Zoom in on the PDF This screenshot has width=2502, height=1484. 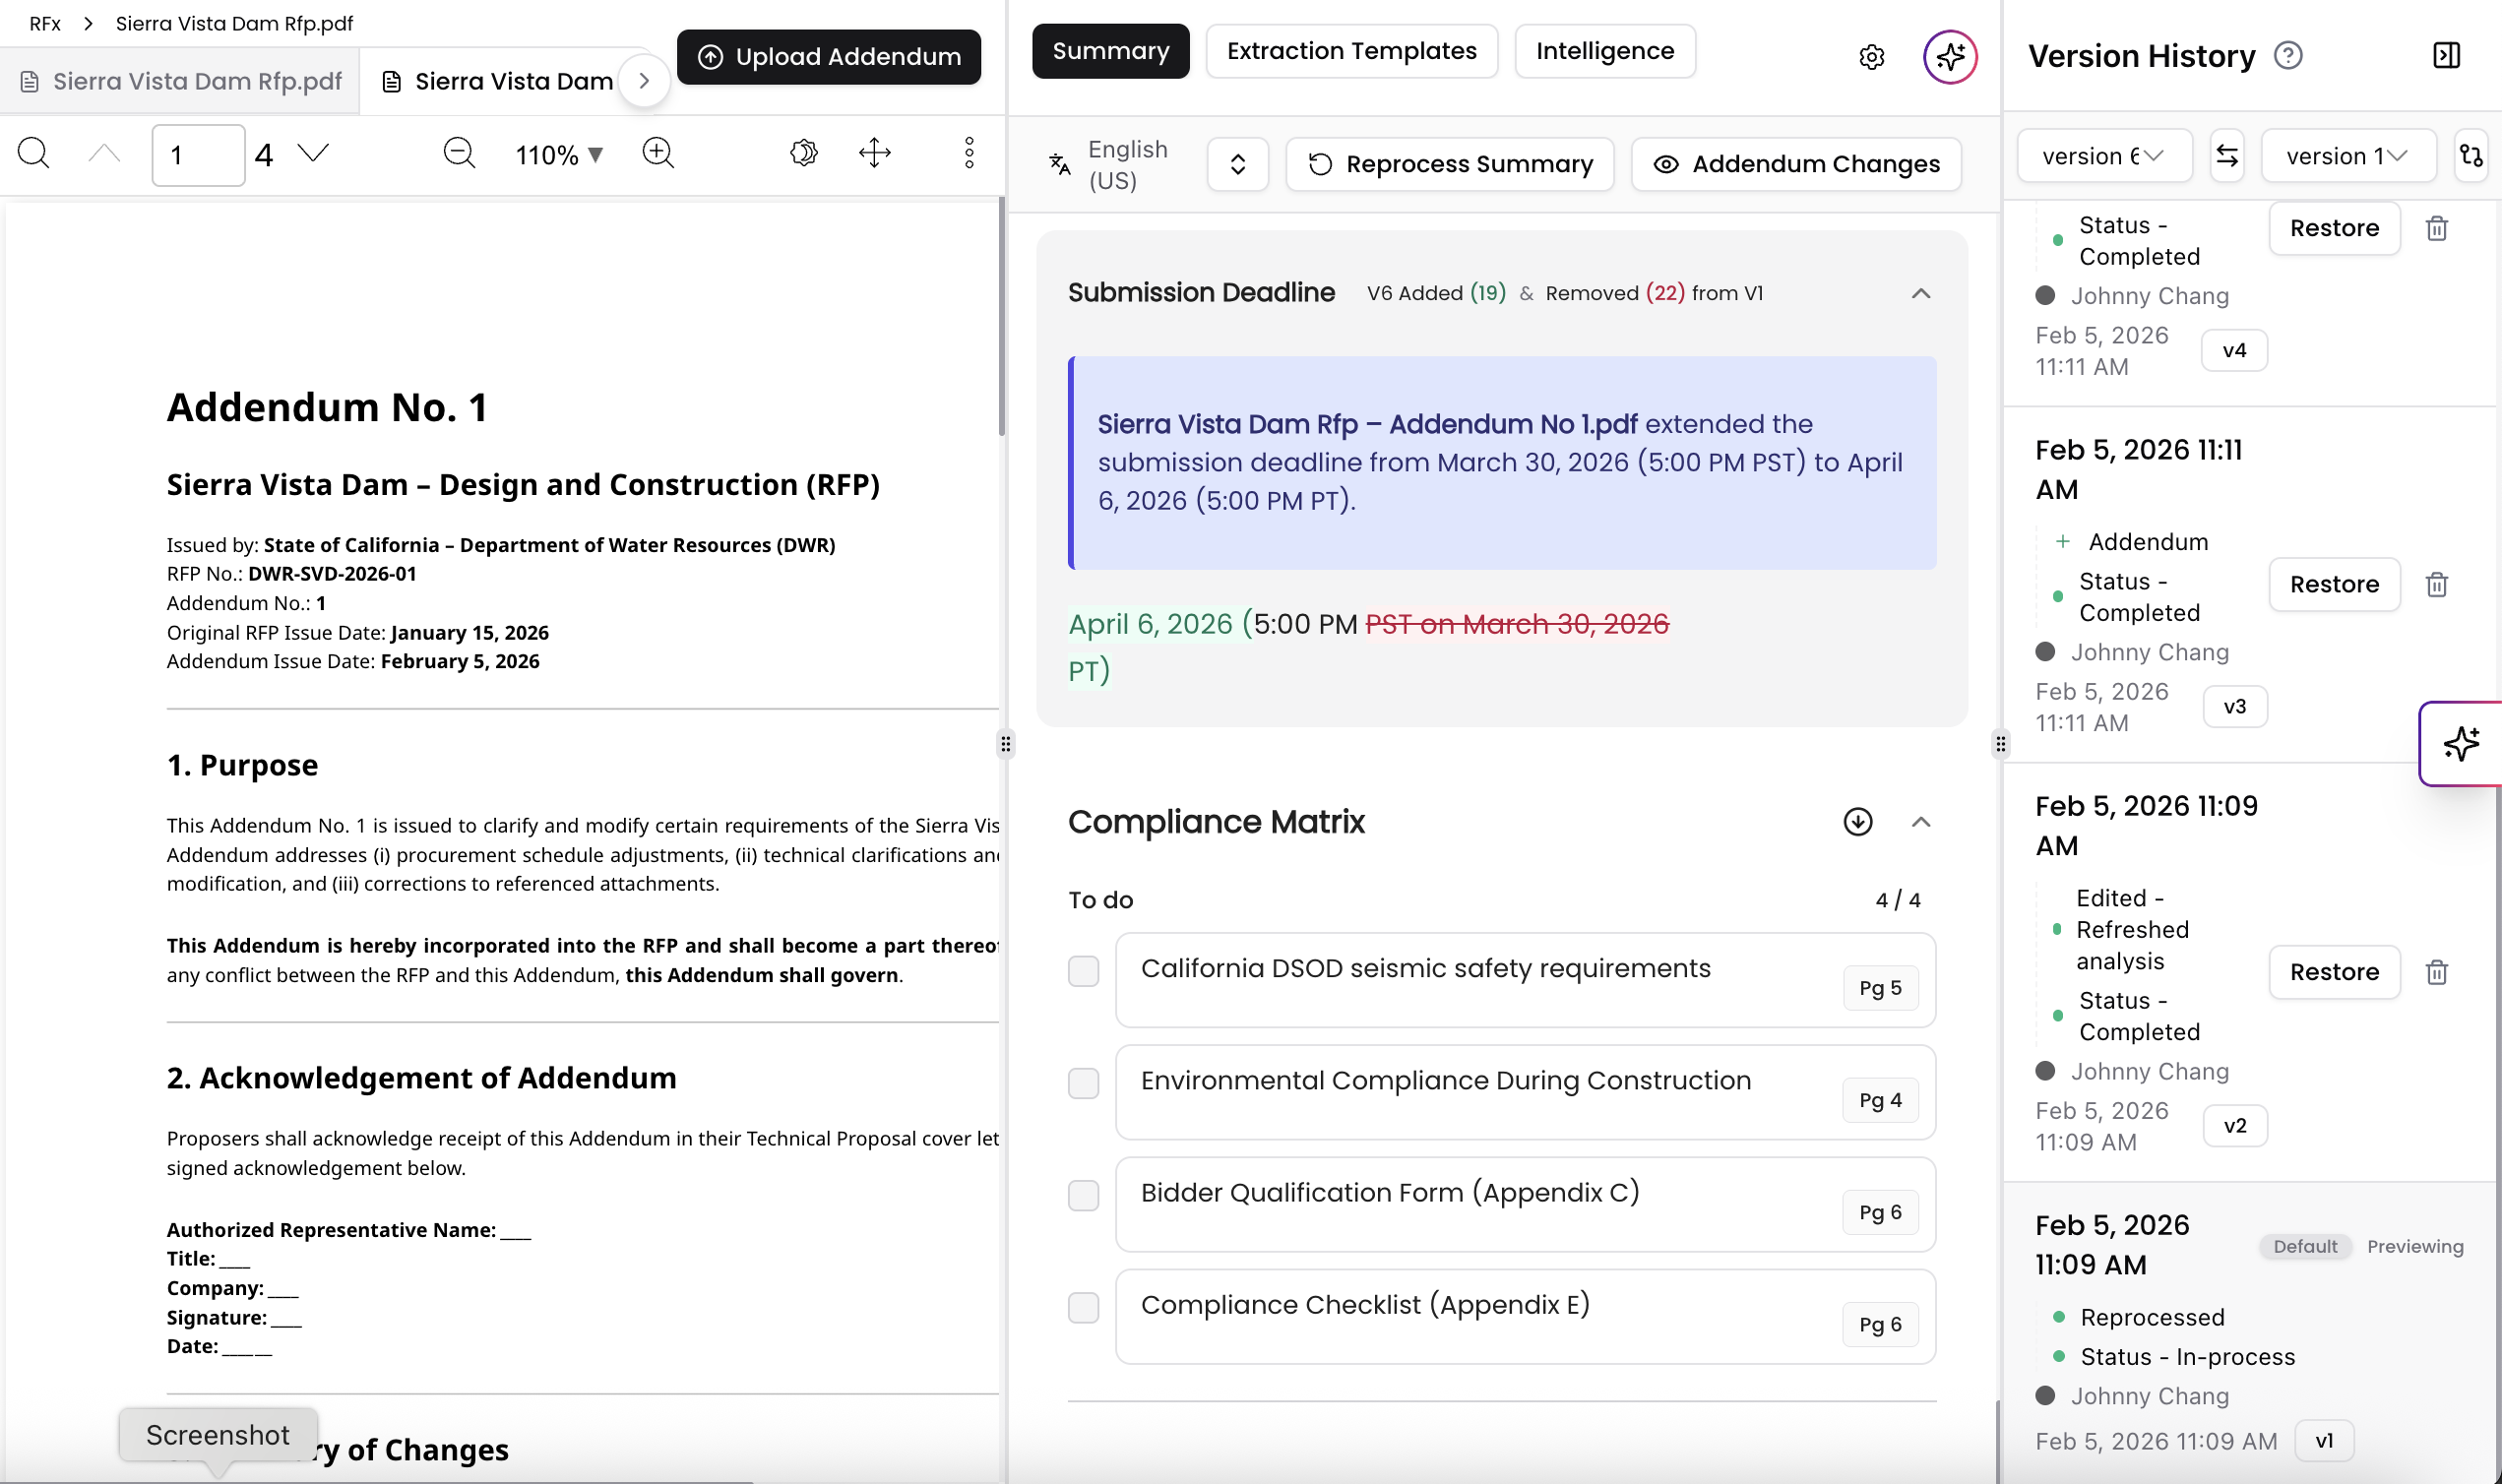coord(658,153)
